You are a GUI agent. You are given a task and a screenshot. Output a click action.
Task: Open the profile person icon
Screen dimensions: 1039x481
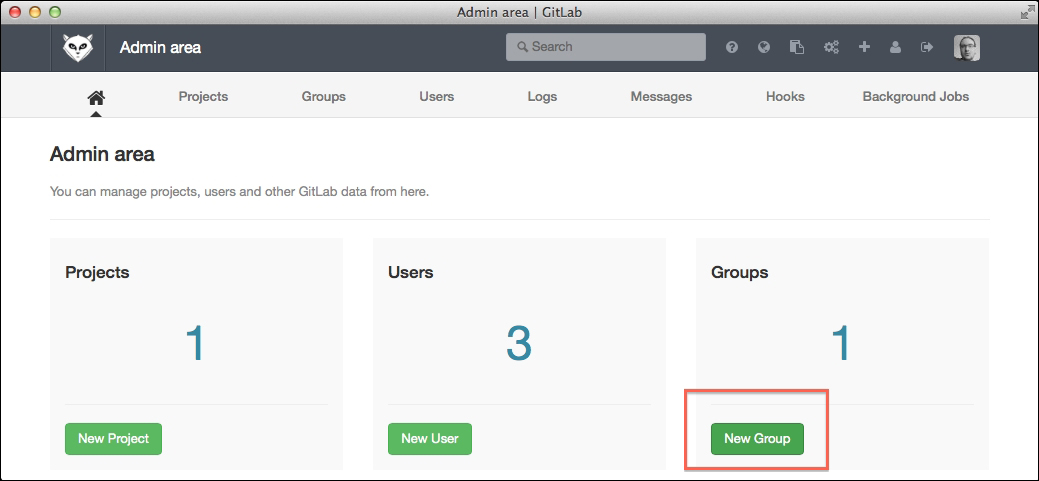point(895,47)
